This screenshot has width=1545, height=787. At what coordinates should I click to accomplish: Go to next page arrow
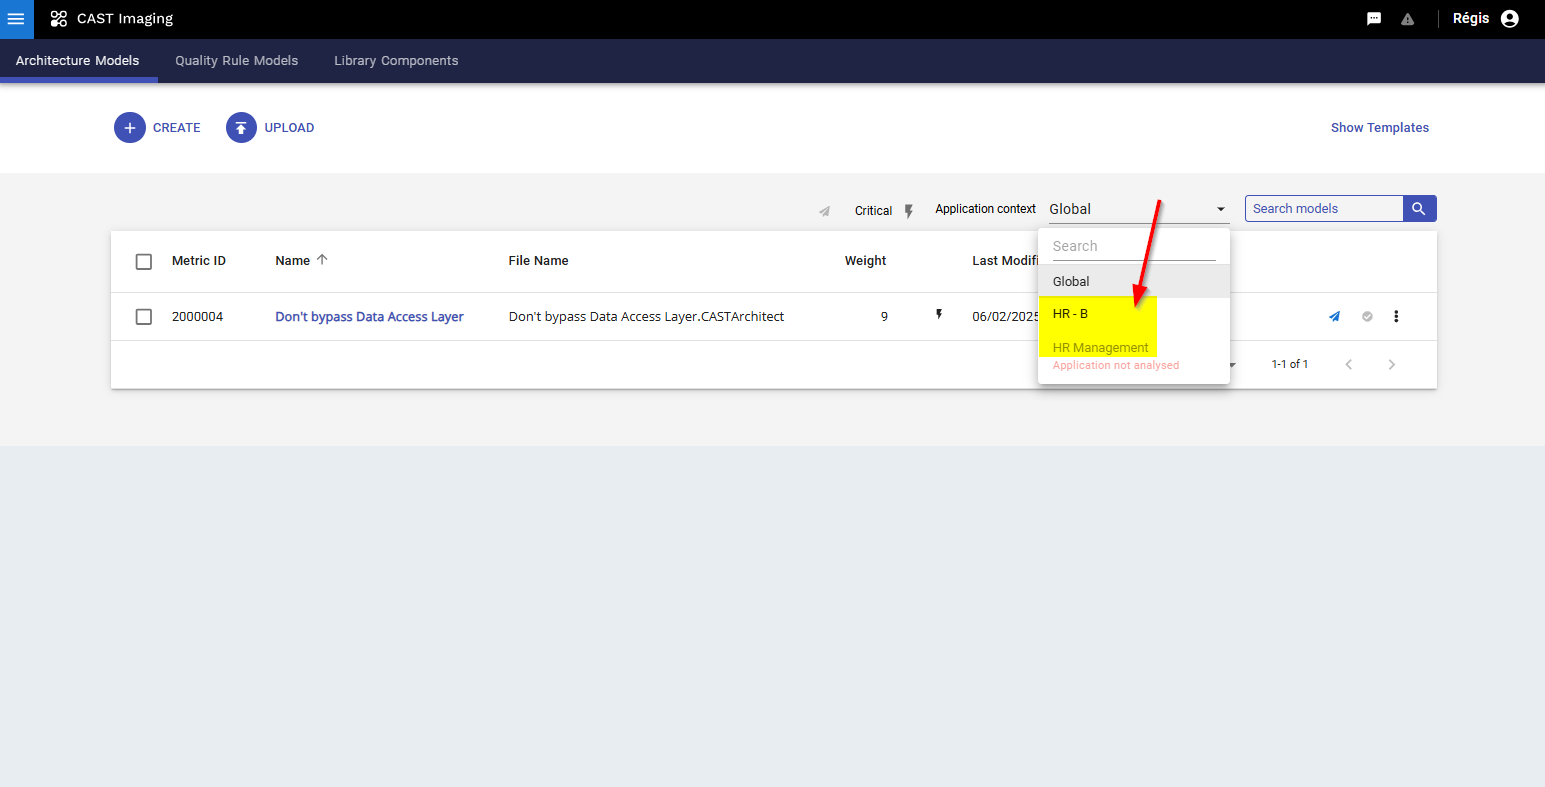[1391, 364]
